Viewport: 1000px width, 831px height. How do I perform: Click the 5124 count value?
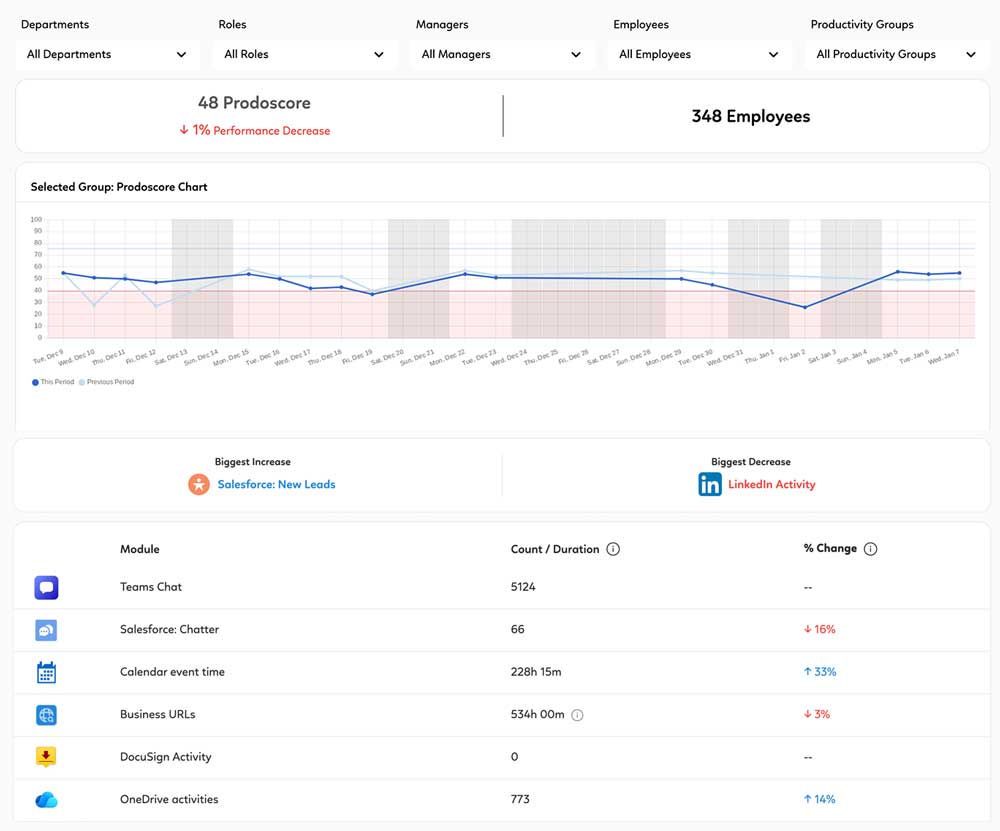[523, 587]
